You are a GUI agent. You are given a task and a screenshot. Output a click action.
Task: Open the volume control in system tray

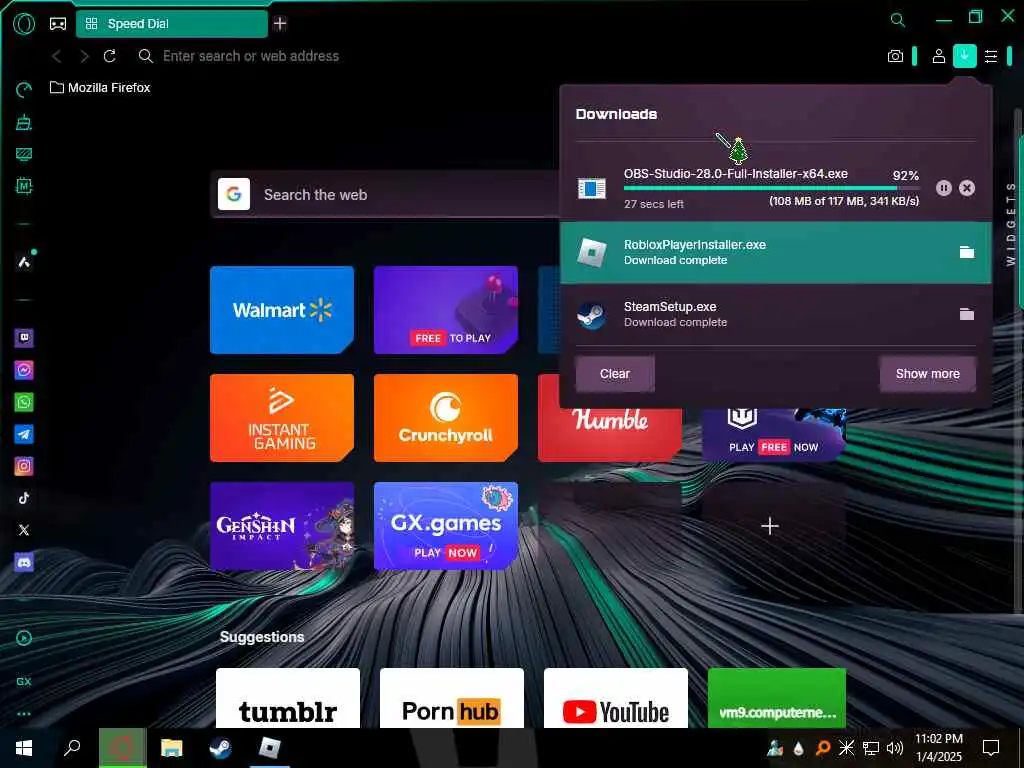(895, 748)
